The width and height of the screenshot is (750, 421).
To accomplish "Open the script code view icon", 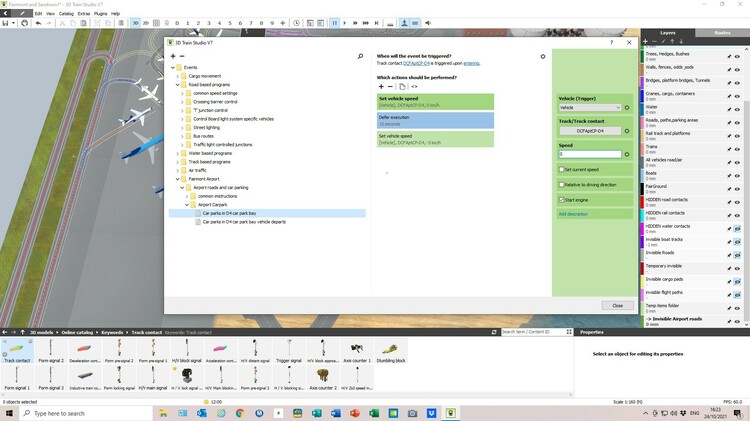I will (x=414, y=87).
